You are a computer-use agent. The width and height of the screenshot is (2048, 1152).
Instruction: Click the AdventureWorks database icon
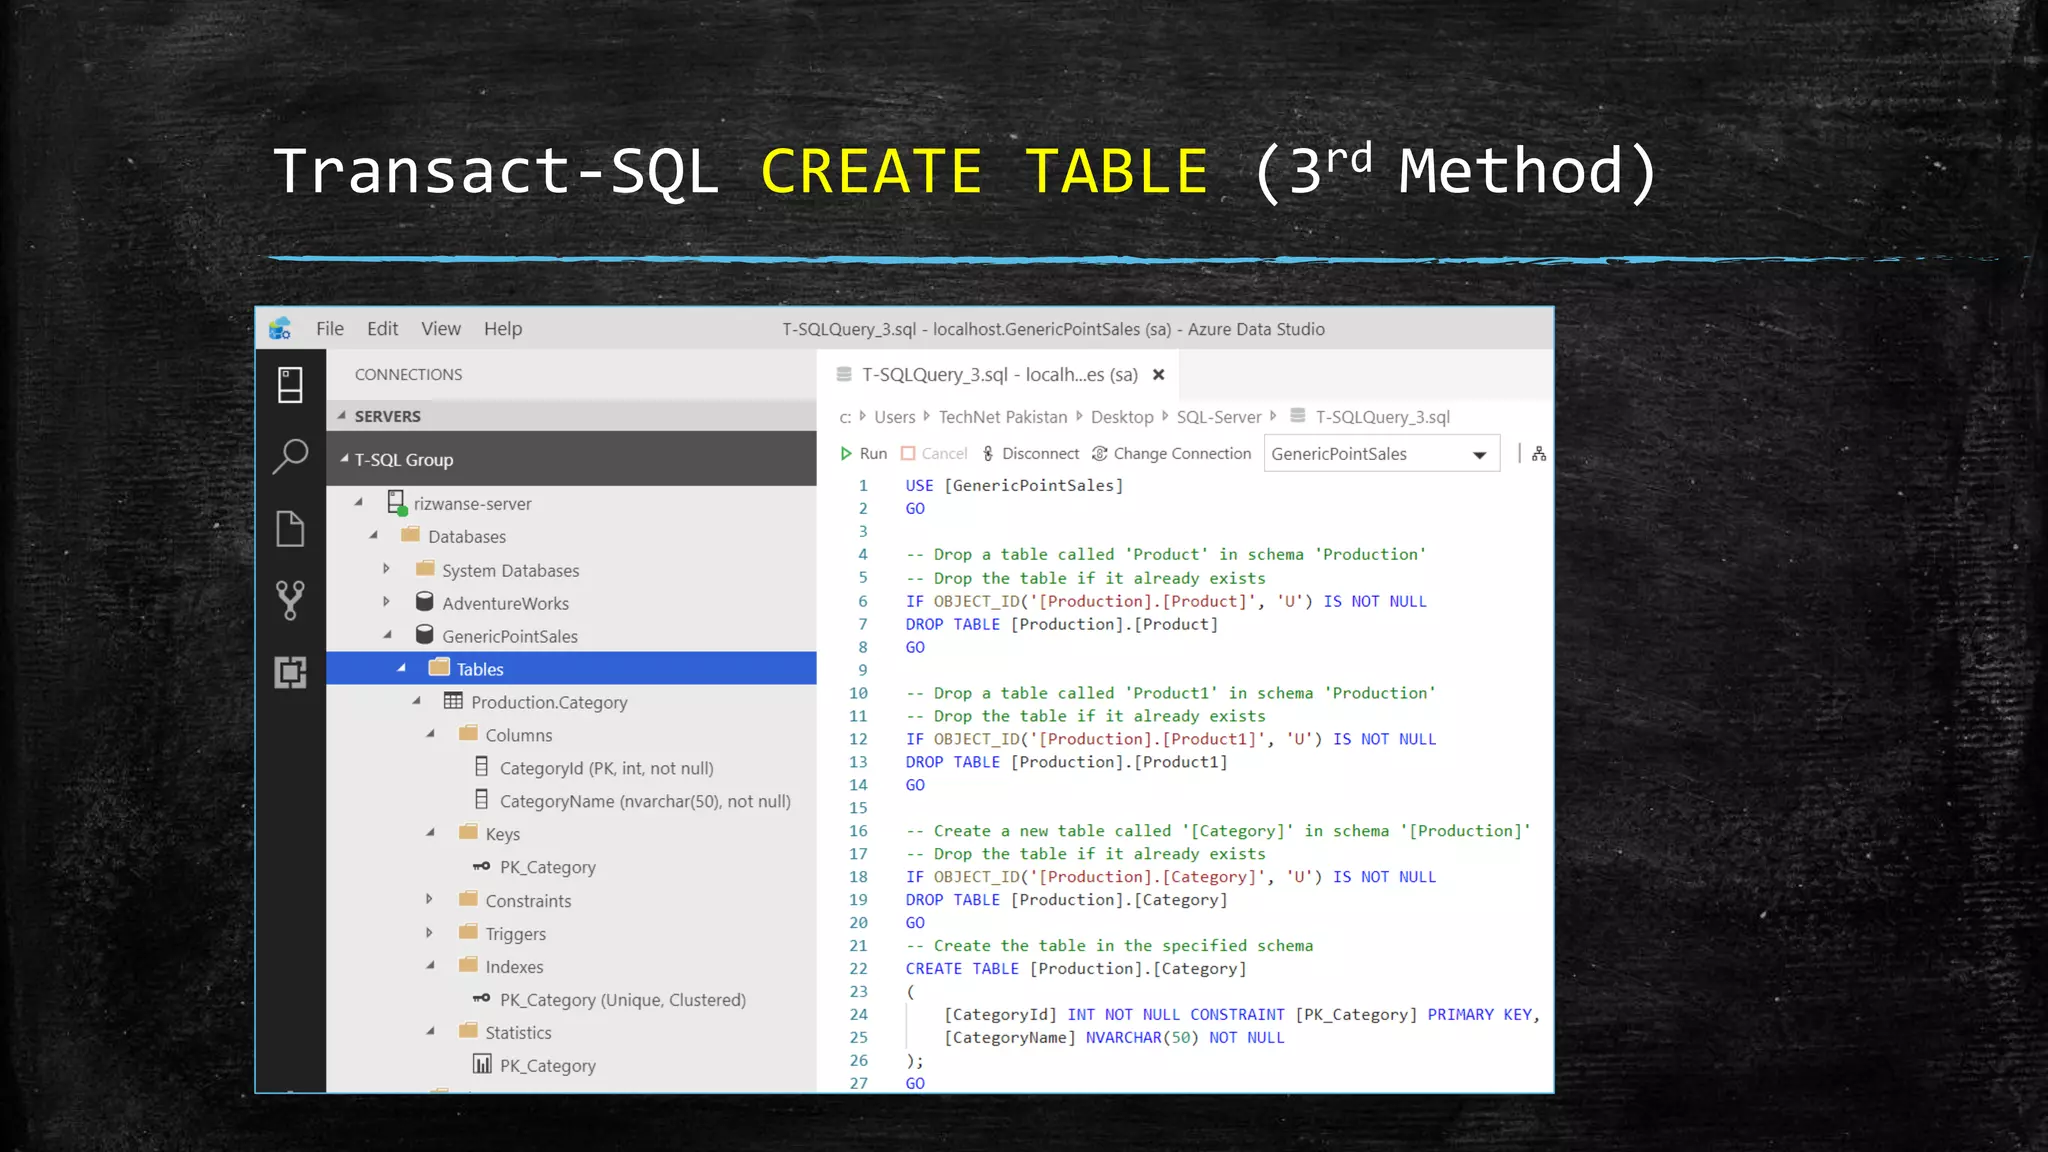424,602
